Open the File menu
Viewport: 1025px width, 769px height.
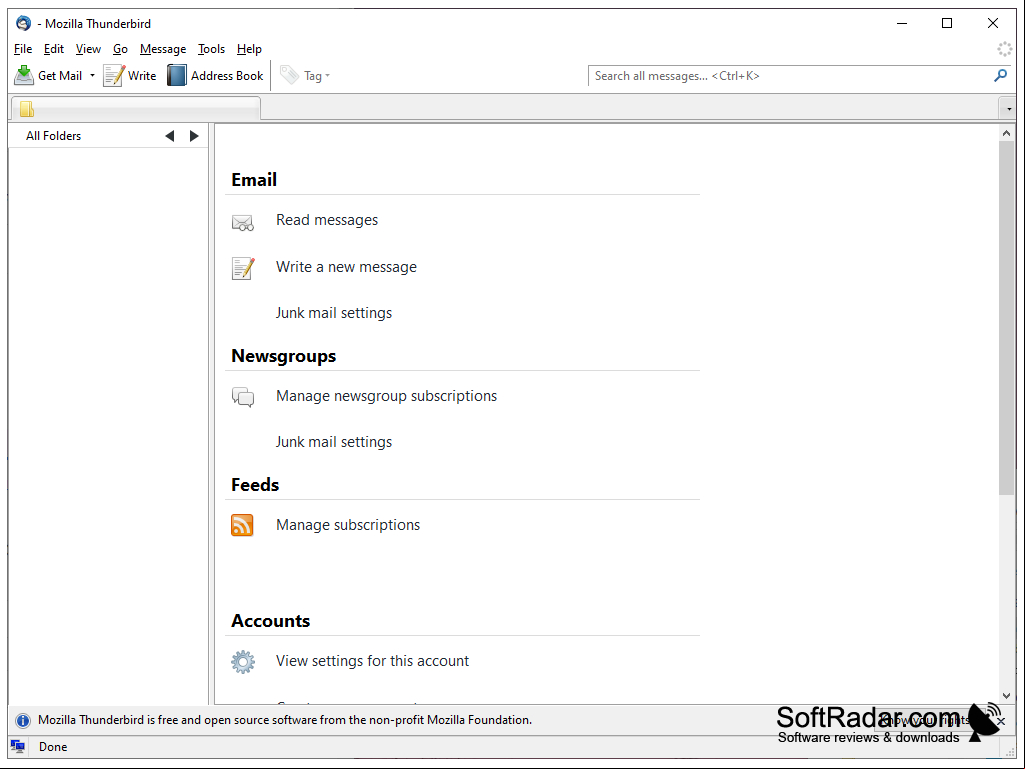(x=23, y=49)
